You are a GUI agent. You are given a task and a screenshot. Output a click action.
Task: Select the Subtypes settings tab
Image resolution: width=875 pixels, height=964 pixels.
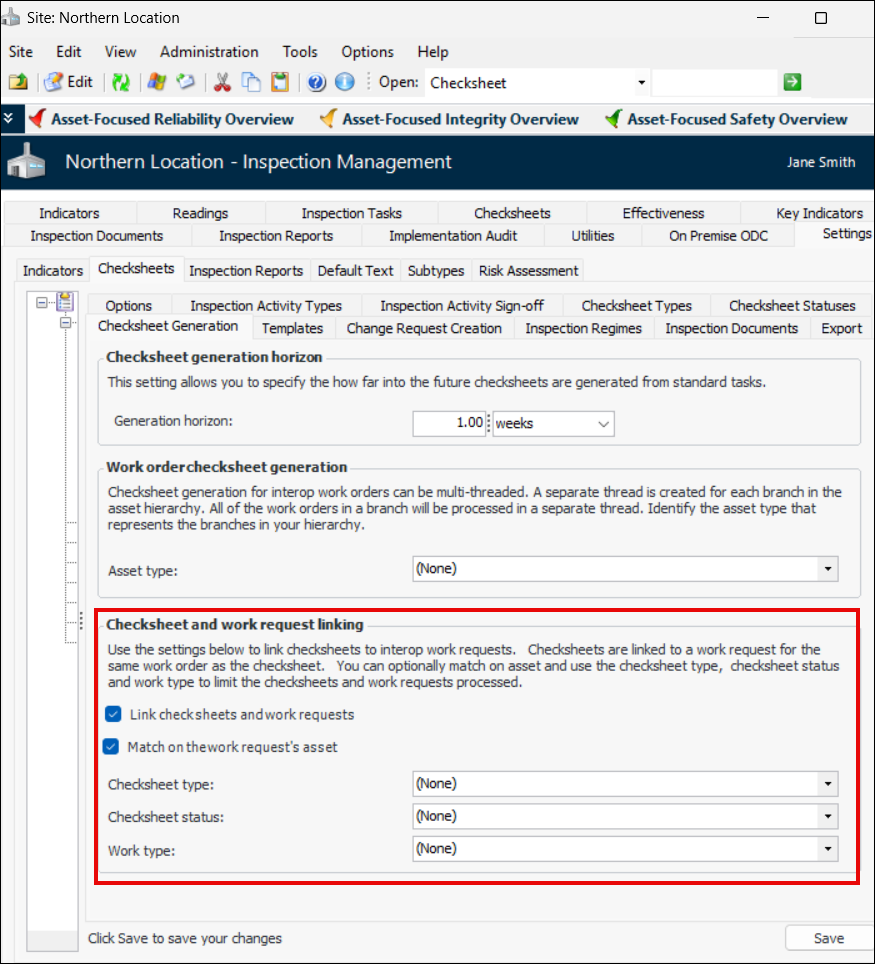coord(436,271)
